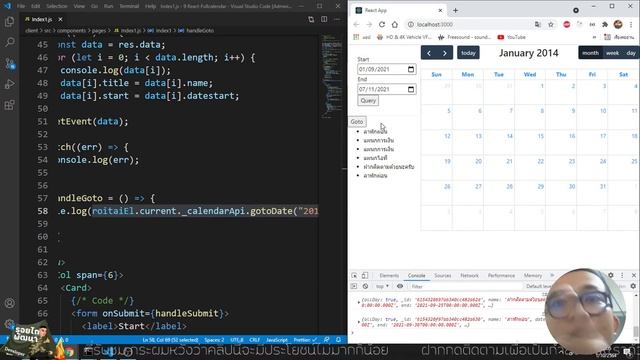
Task: Clear the DevTools console
Action: click(x=365, y=287)
